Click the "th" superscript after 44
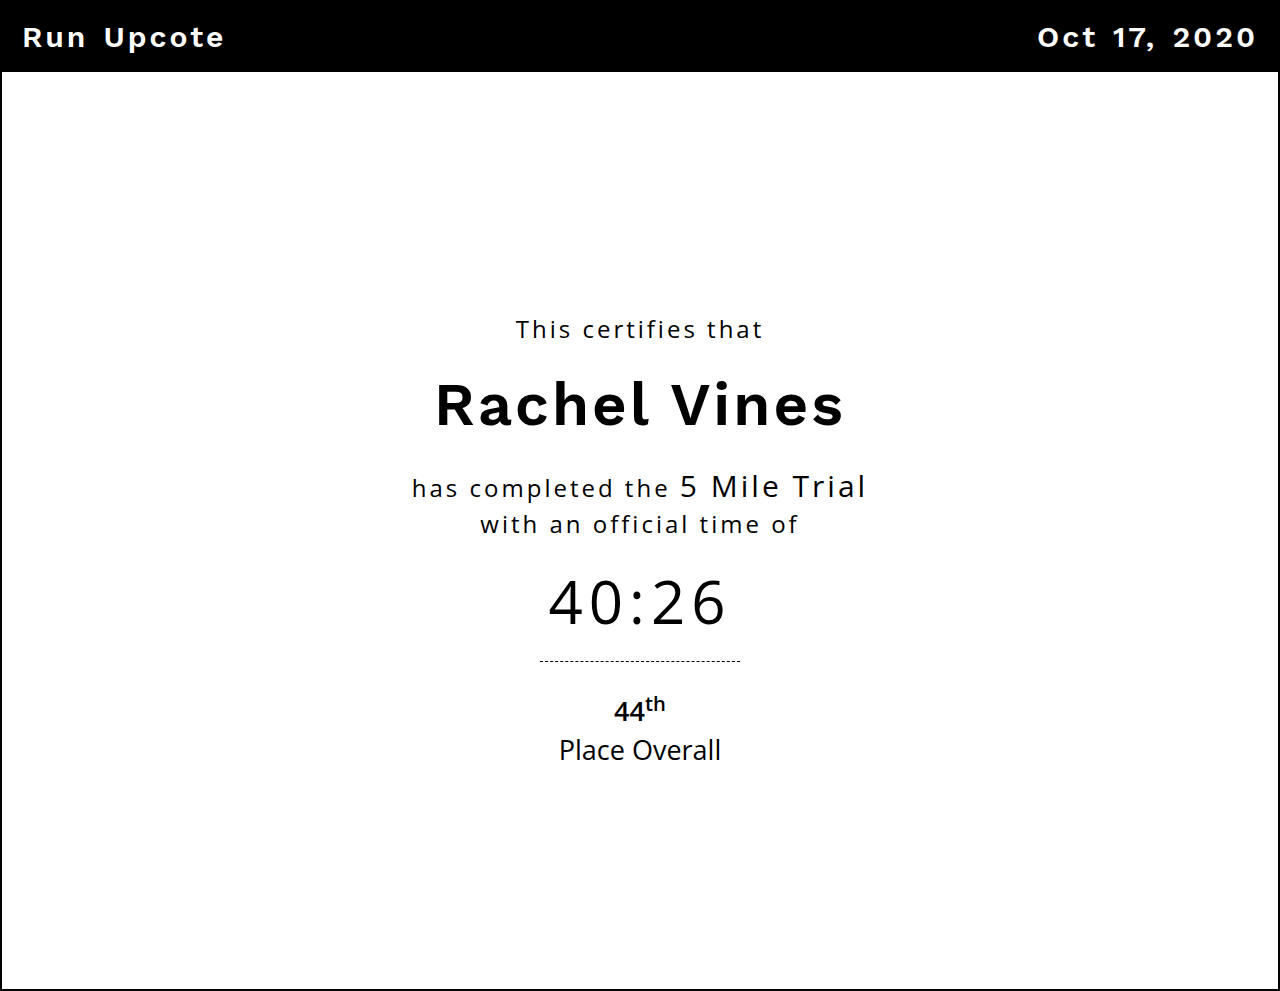This screenshot has width=1280, height=991. [x=655, y=705]
